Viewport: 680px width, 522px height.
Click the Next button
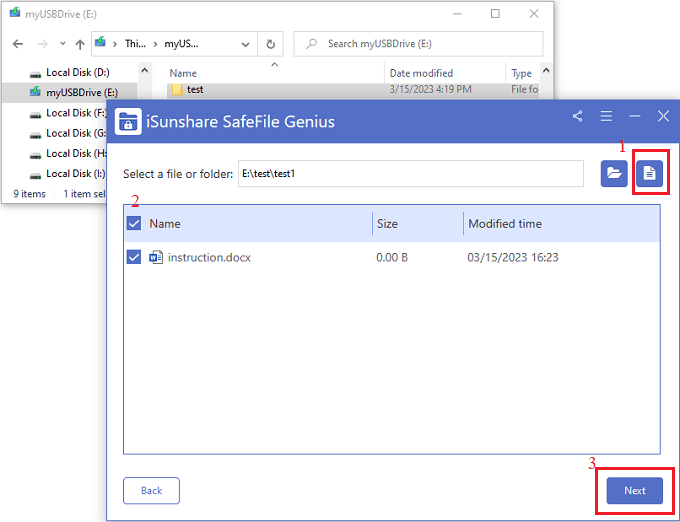[x=634, y=490]
